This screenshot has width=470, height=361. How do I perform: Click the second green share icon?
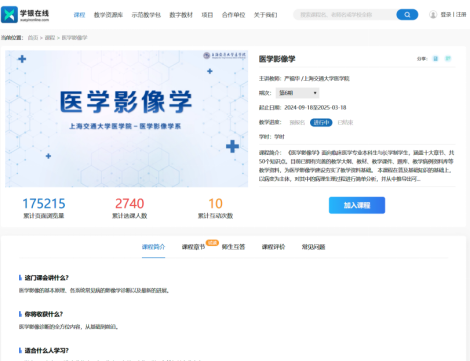click(x=448, y=59)
